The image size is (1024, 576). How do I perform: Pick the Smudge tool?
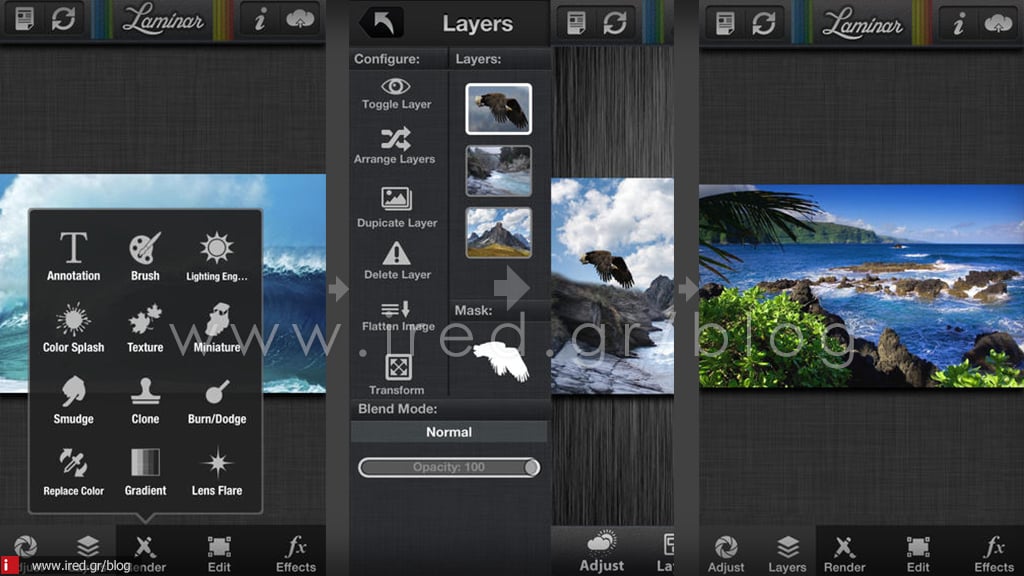tap(73, 398)
